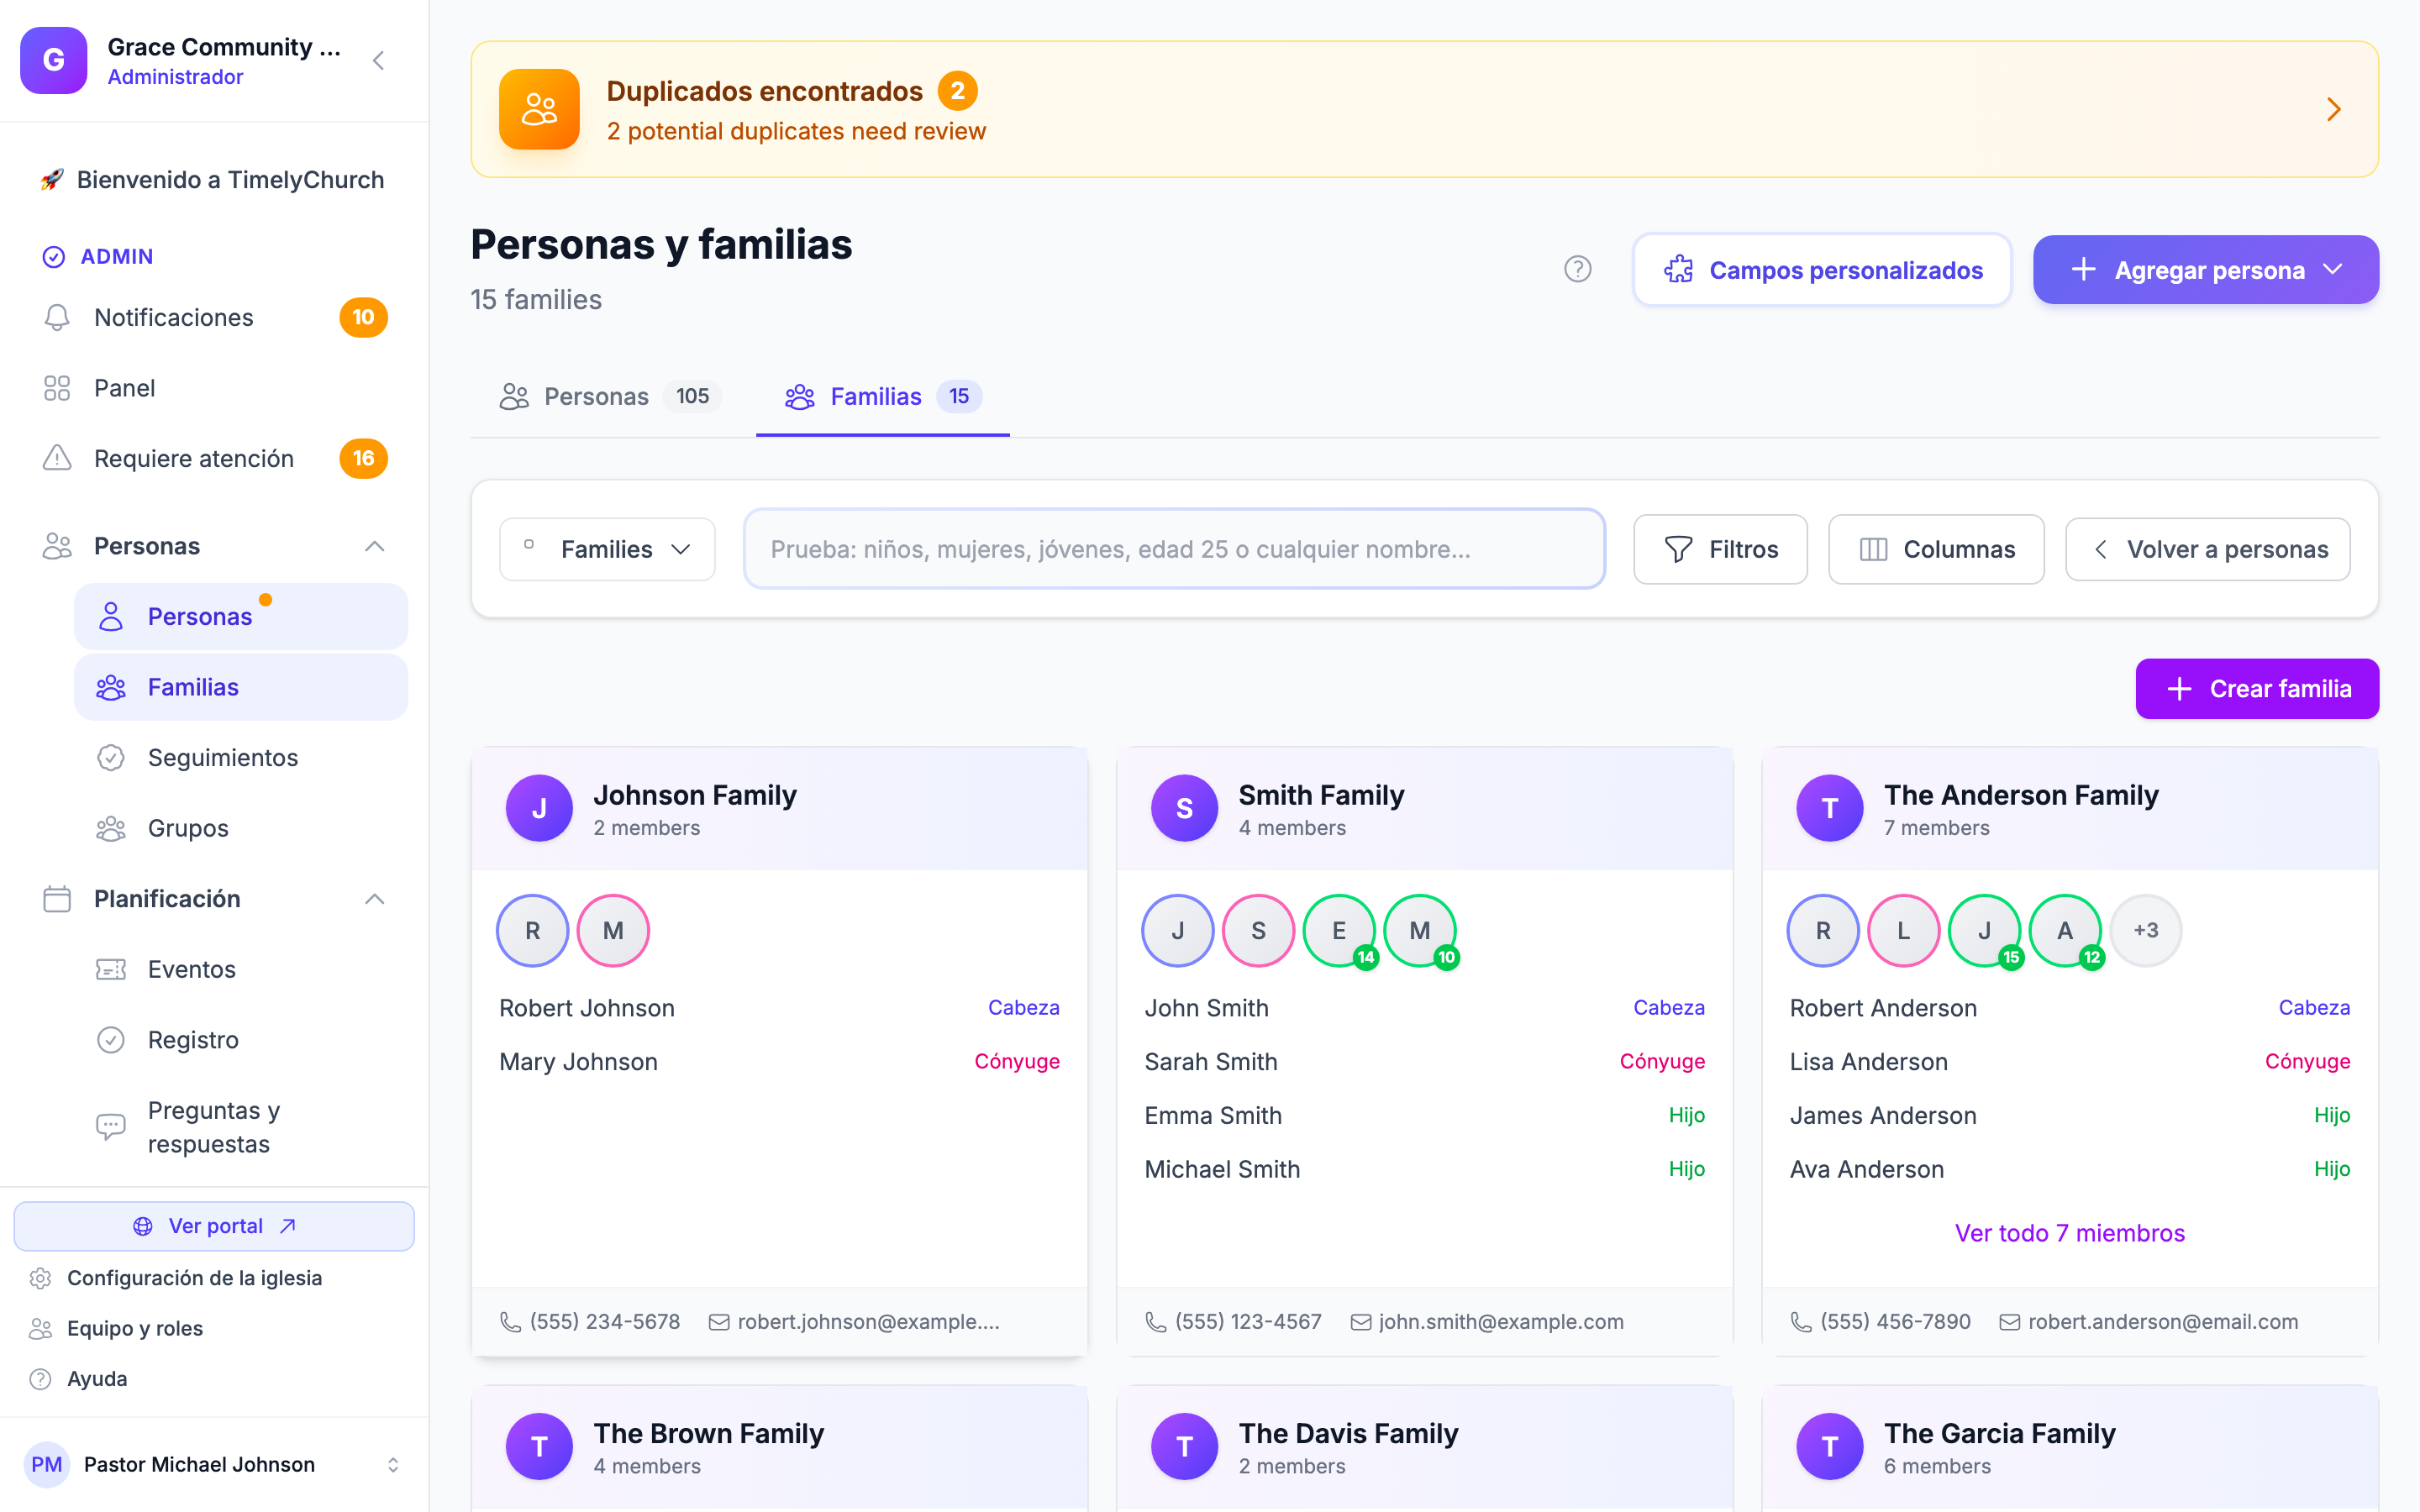This screenshot has width=2420, height=1512.
Task: Collapse the Planificación sidebar section
Action: tap(374, 899)
